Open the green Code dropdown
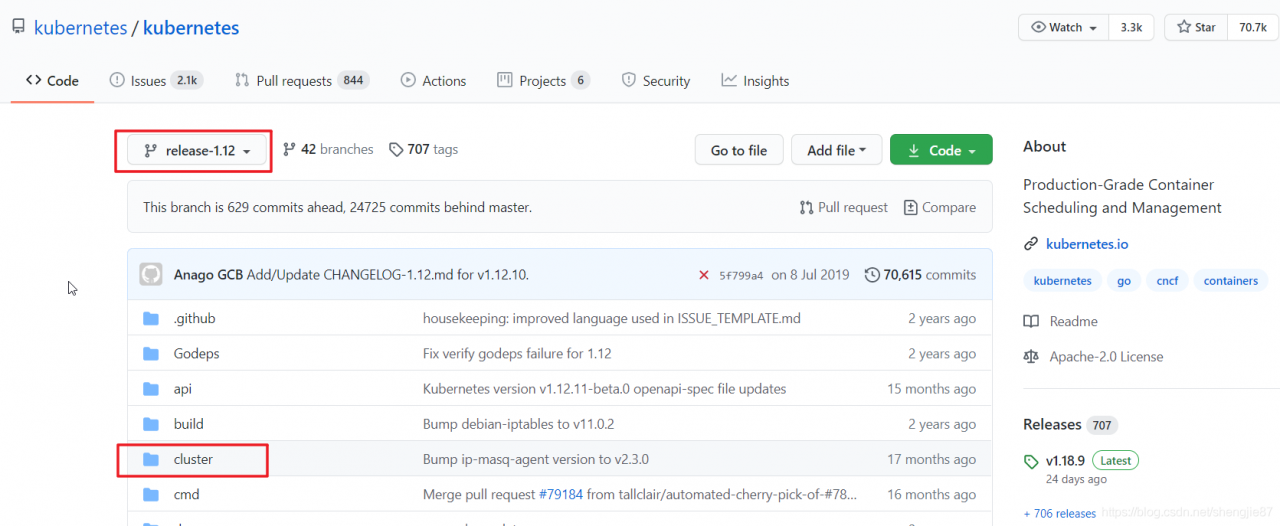This screenshot has width=1280, height=526. 941,150
